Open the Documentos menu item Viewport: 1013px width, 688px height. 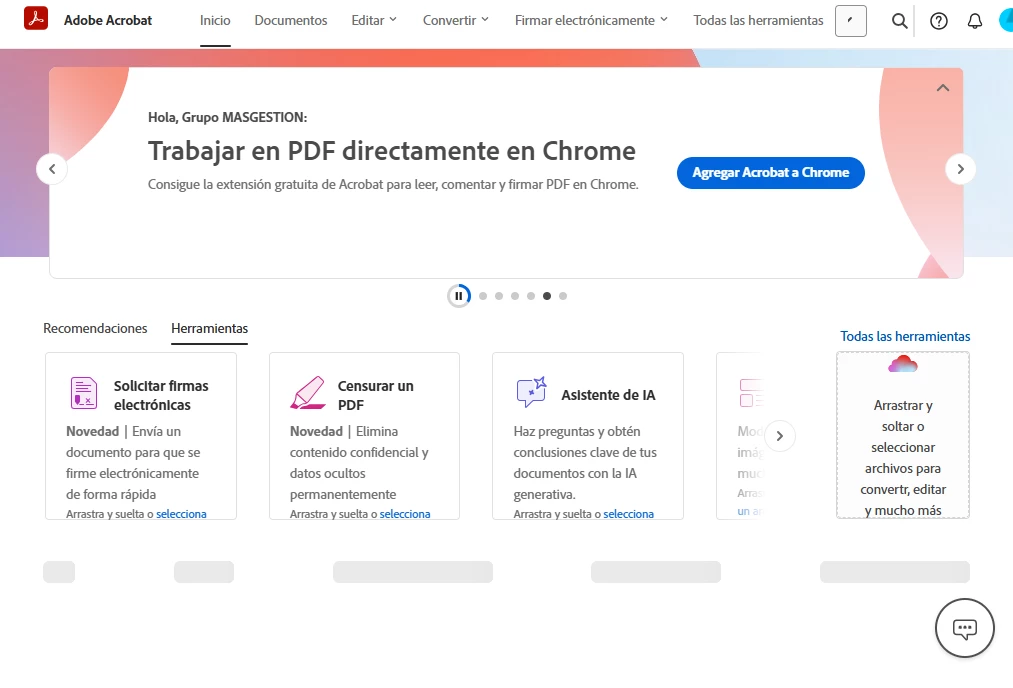click(291, 21)
